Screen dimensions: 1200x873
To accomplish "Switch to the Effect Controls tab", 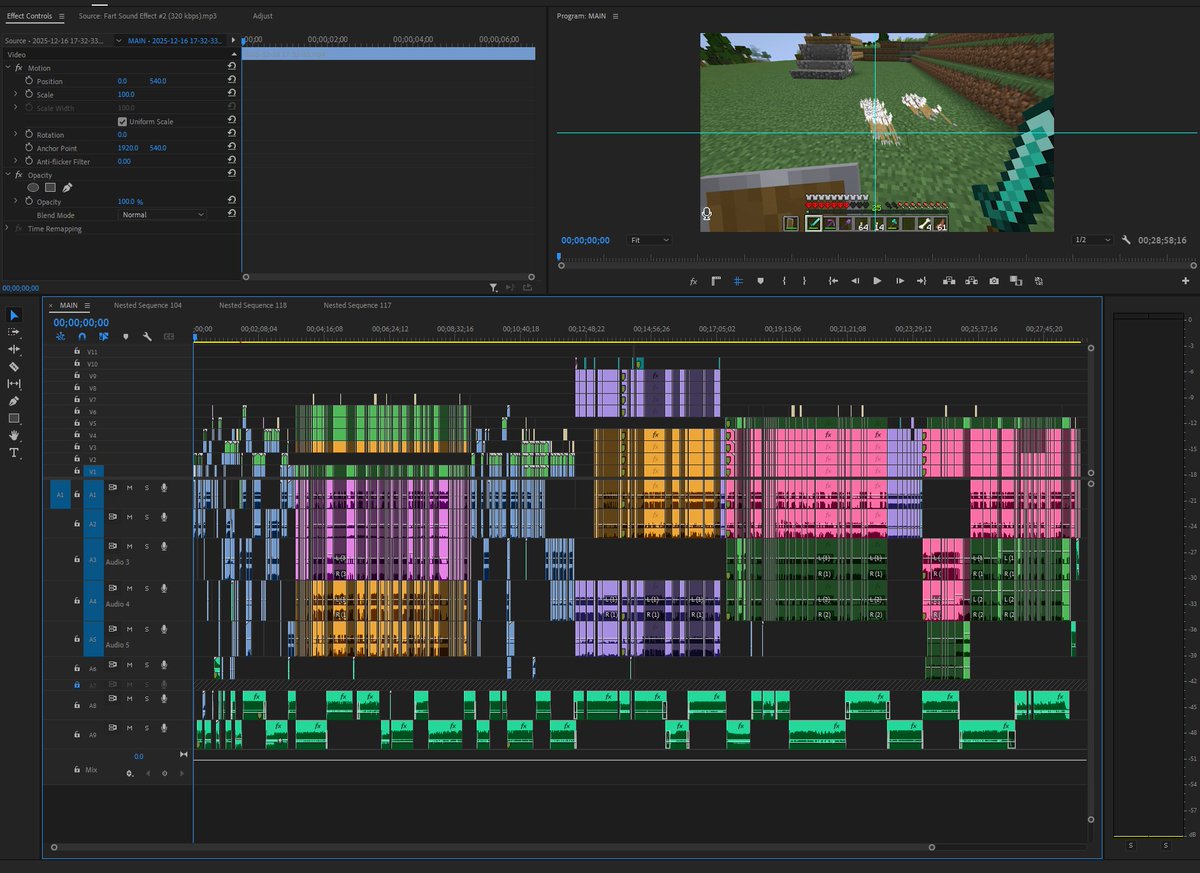I will (28, 16).
